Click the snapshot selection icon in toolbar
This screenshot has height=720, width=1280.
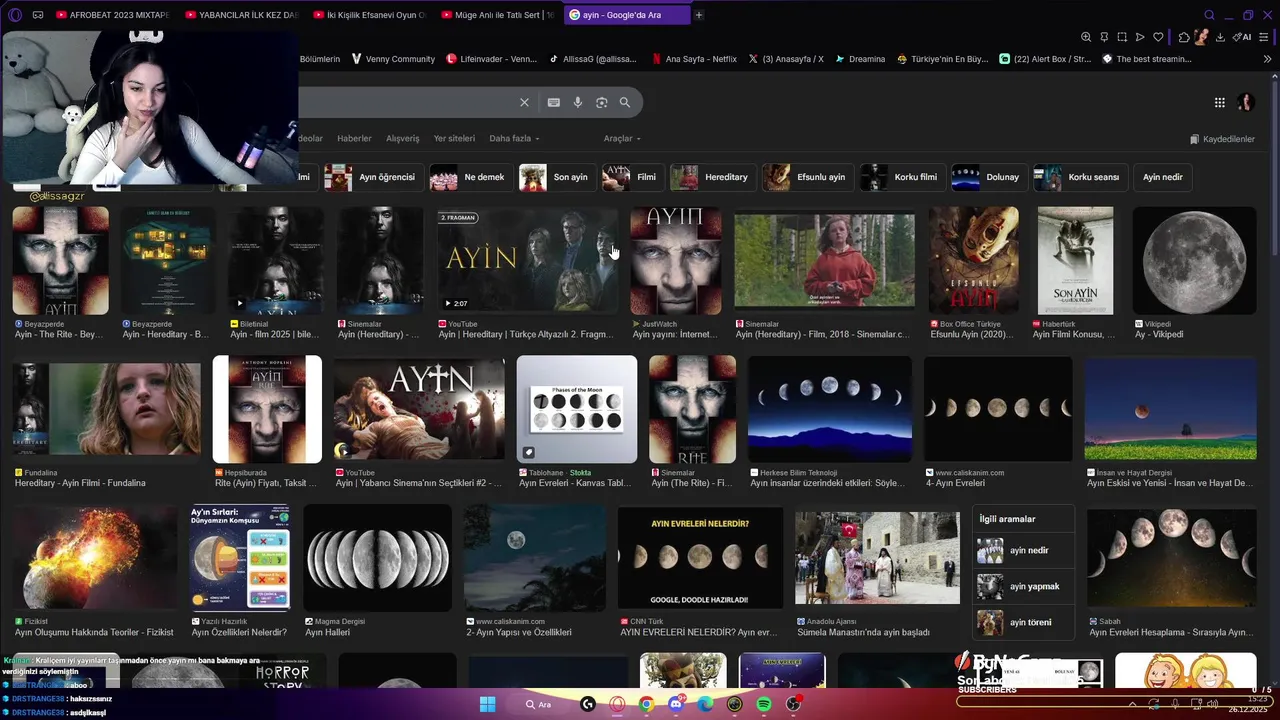click(x=1122, y=37)
